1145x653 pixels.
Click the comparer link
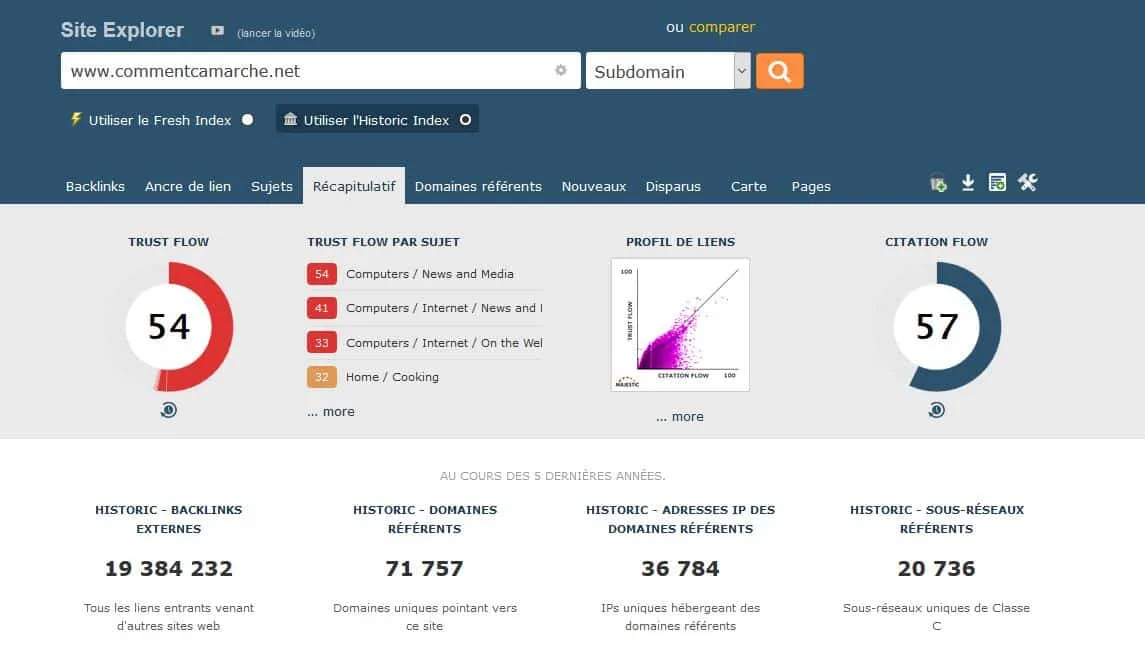pos(722,27)
